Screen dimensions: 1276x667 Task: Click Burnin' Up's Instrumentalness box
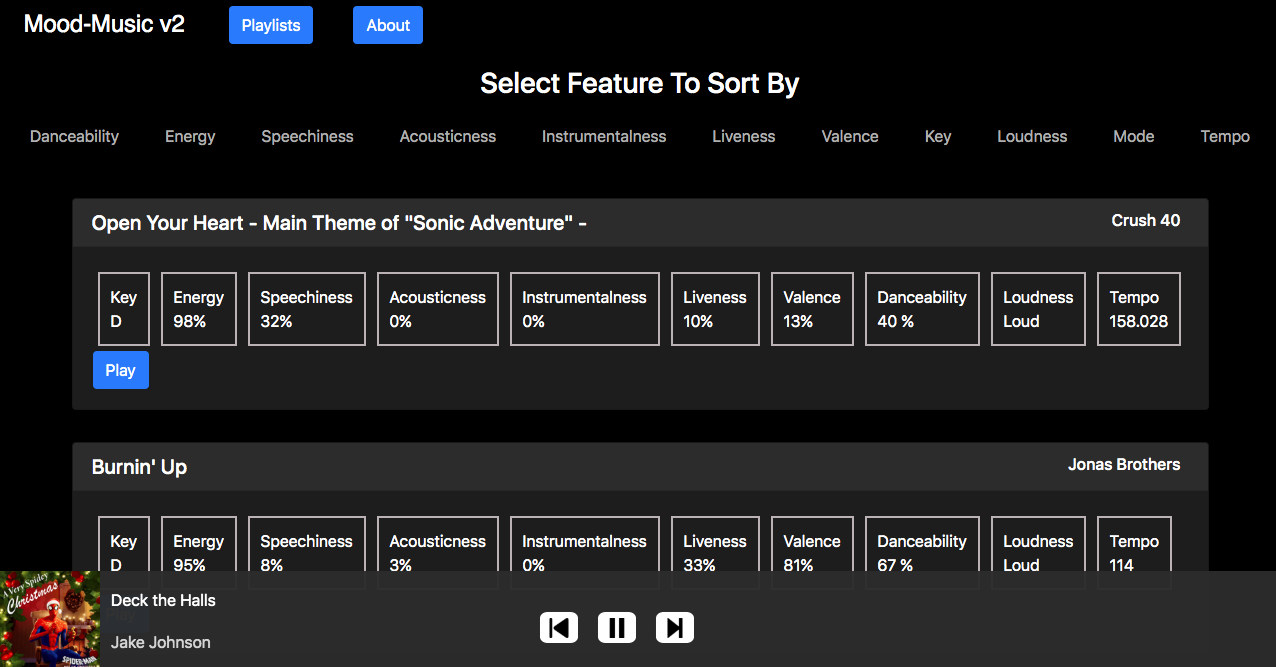click(585, 544)
